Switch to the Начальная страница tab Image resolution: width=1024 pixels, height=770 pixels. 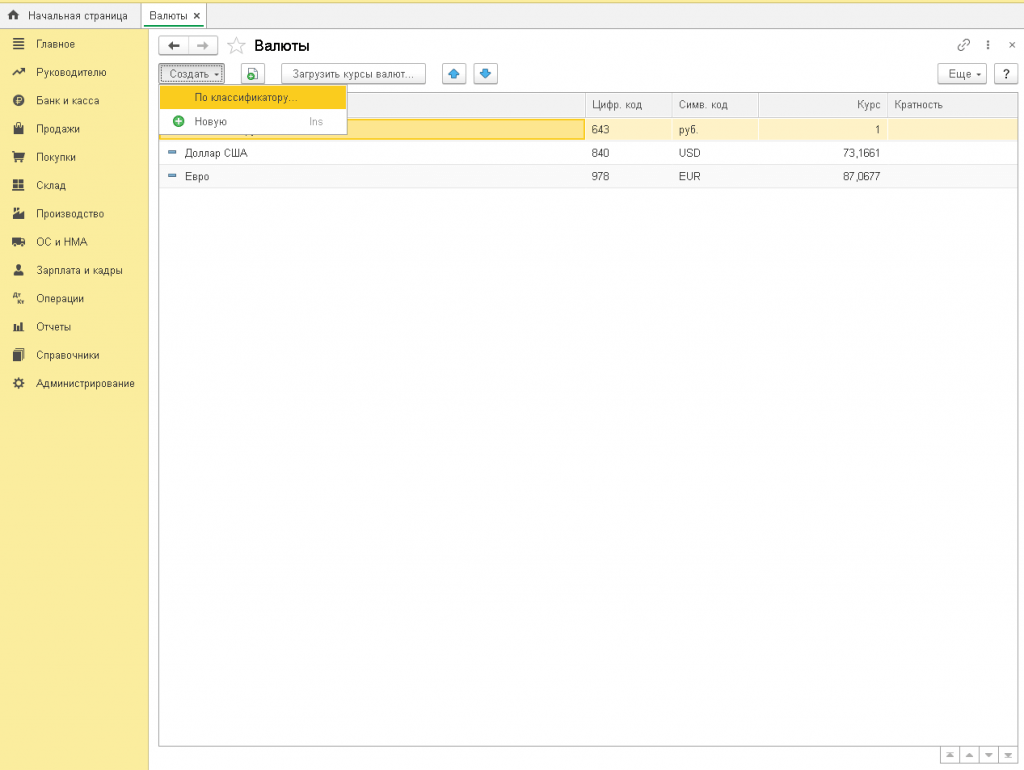tap(69, 16)
